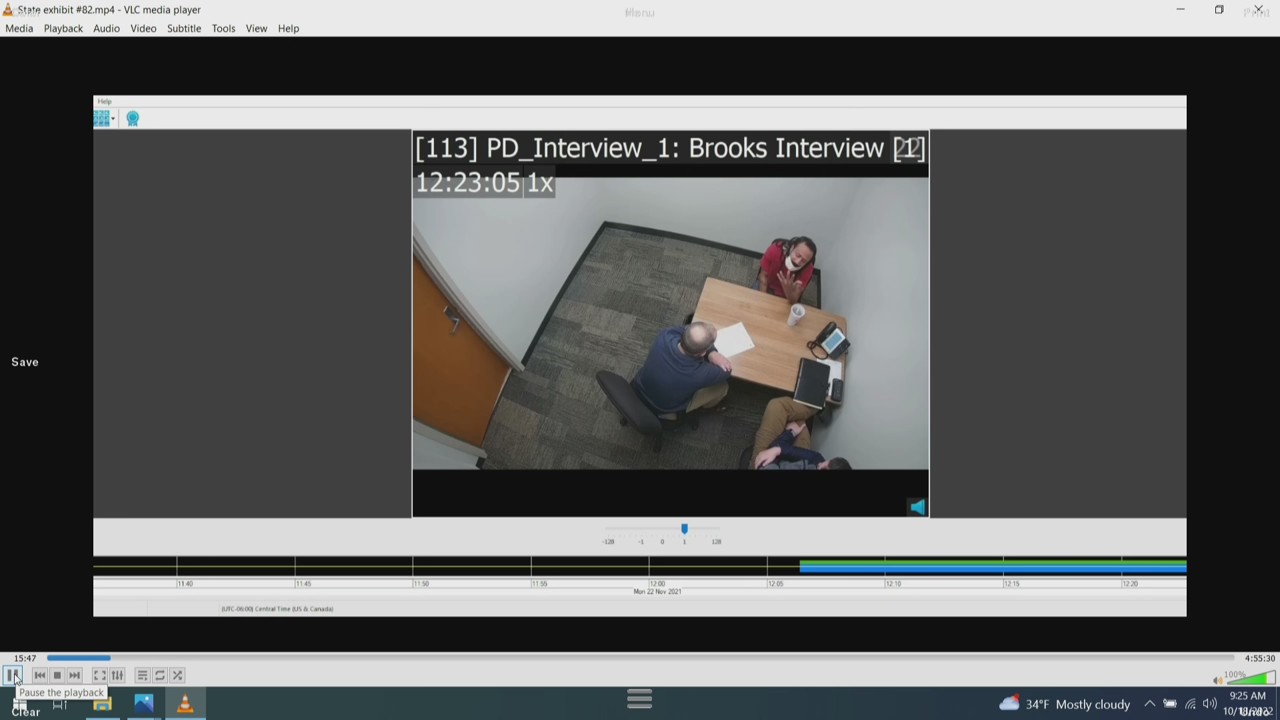Image resolution: width=1280 pixels, height=720 pixels.
Task: Show the VLC playlist view
Action: tap(141, 675)
